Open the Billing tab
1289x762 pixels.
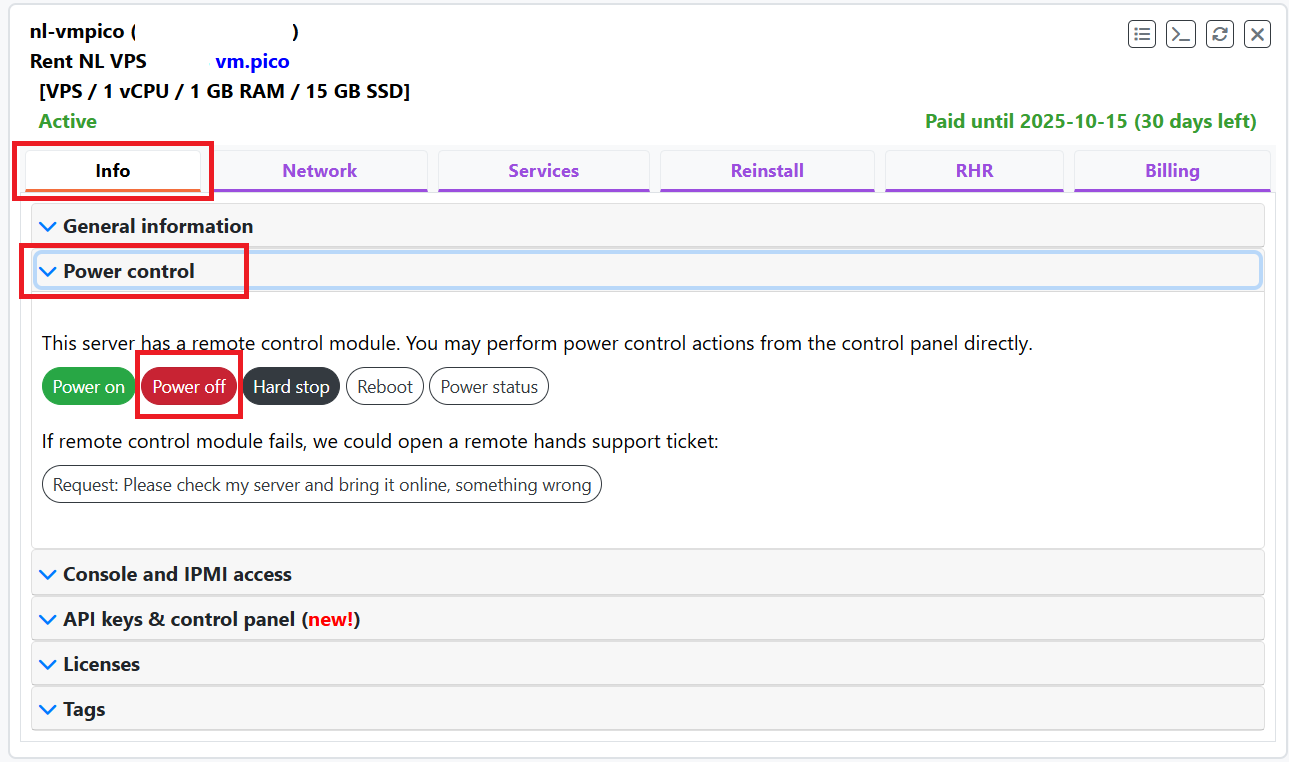pyautogui.click(x=1171, y=171)
